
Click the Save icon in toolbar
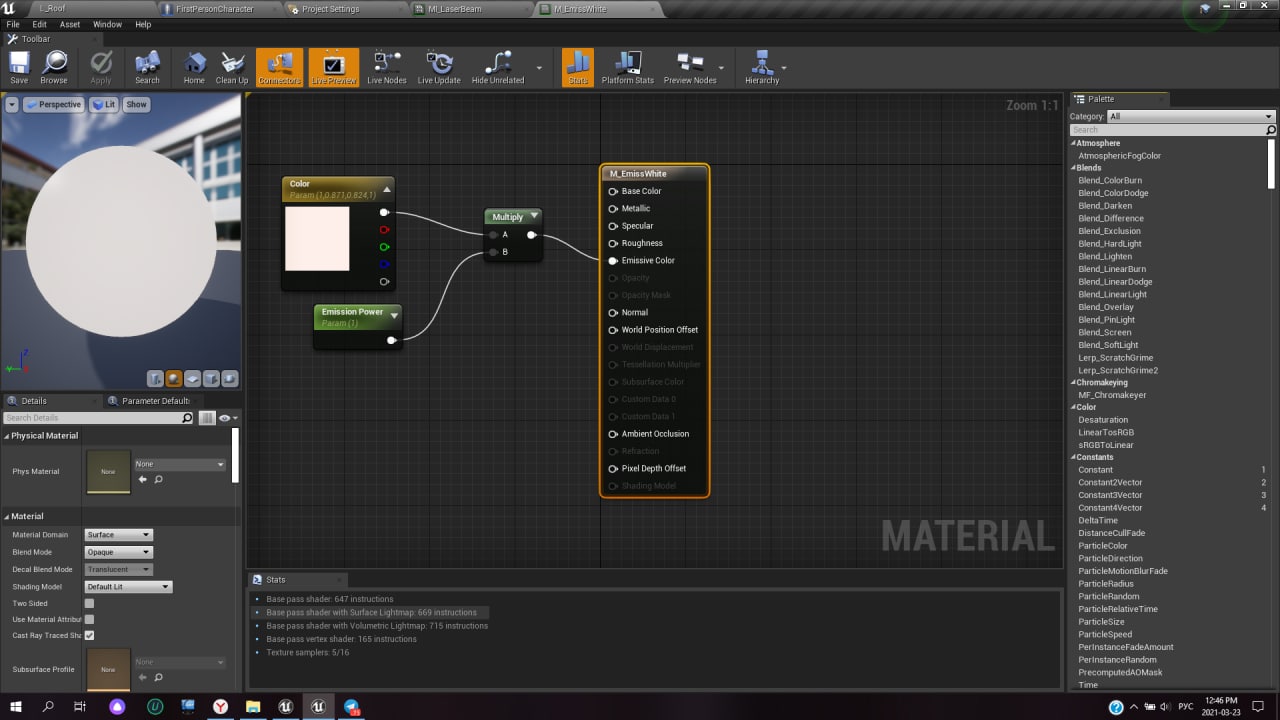click(x=19, y=67)
